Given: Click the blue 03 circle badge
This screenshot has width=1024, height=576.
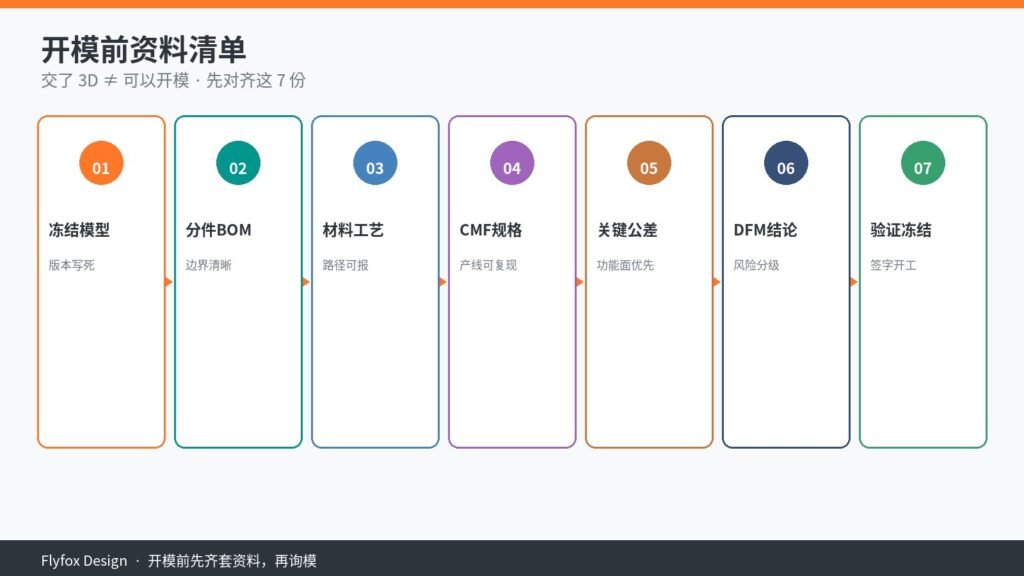Looking at the screenshot, I should coord(375,163).
